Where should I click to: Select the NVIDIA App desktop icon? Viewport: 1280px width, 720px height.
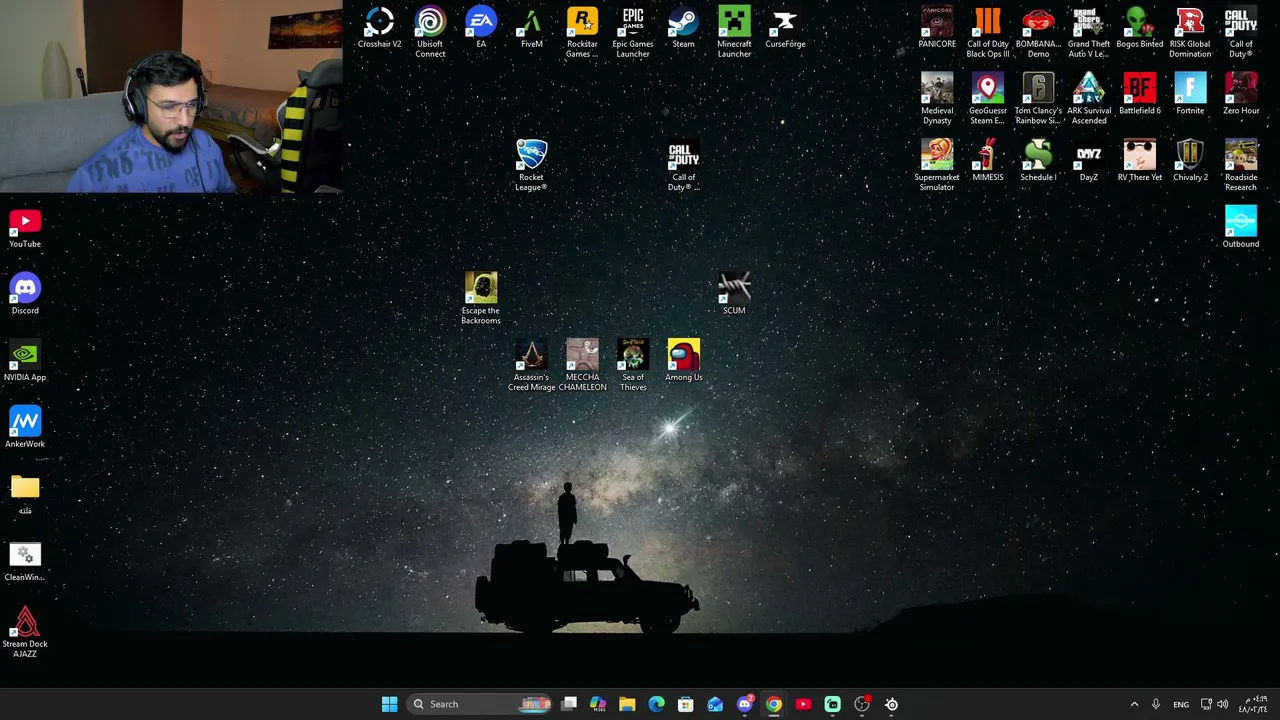[x=25, y=361]
